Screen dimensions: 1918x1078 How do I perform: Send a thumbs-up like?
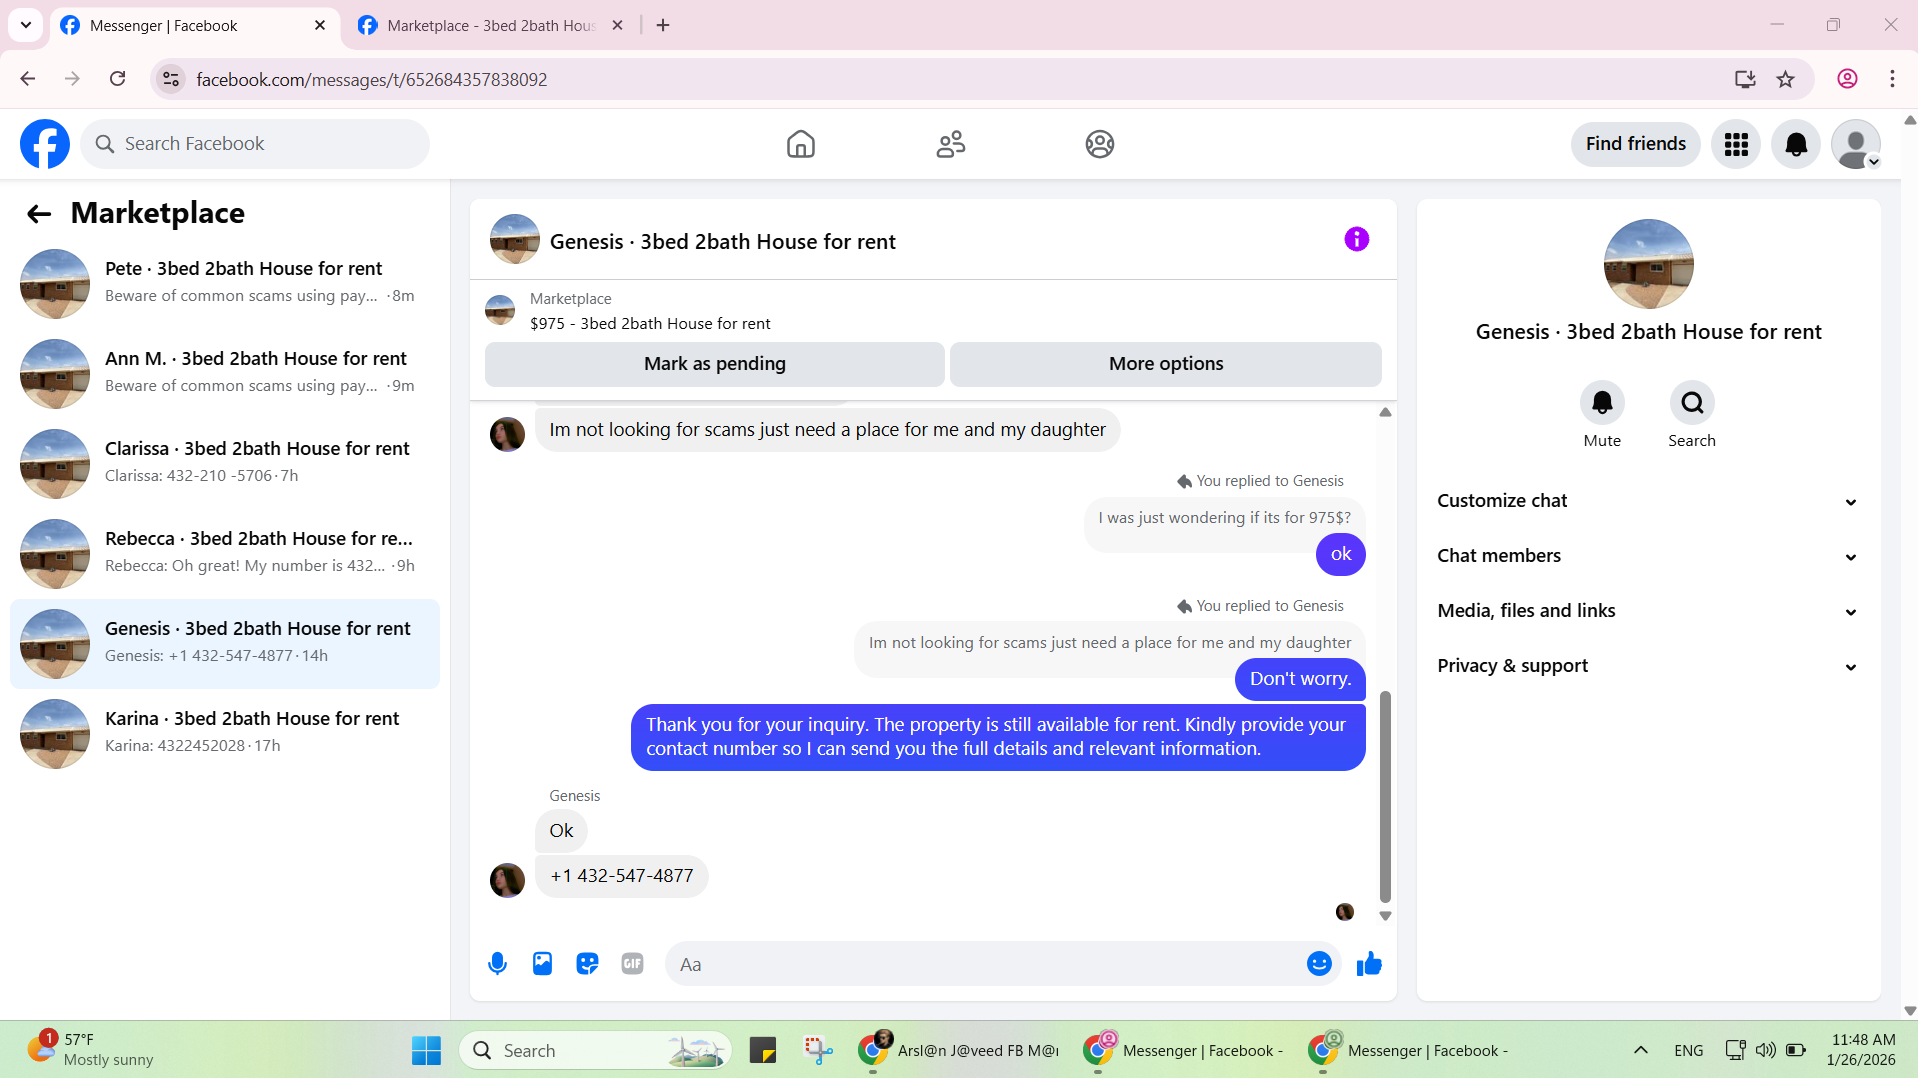(1369, 964)
